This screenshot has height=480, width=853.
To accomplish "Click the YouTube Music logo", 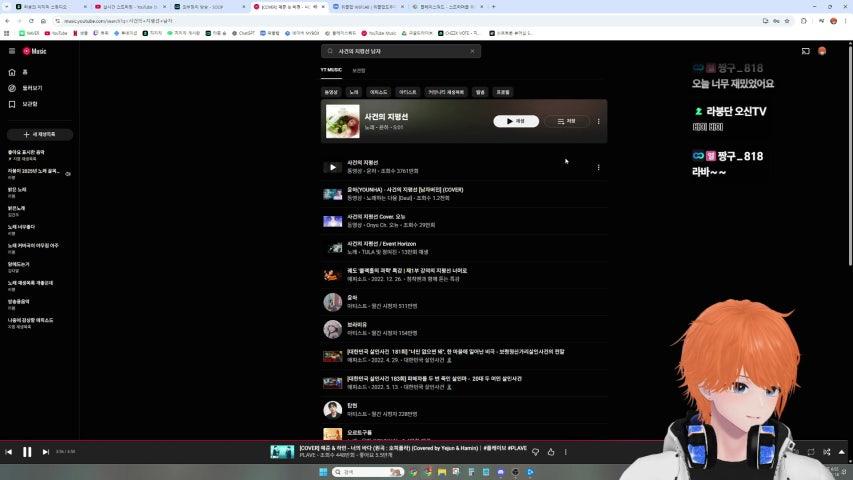I will point(36,51).
